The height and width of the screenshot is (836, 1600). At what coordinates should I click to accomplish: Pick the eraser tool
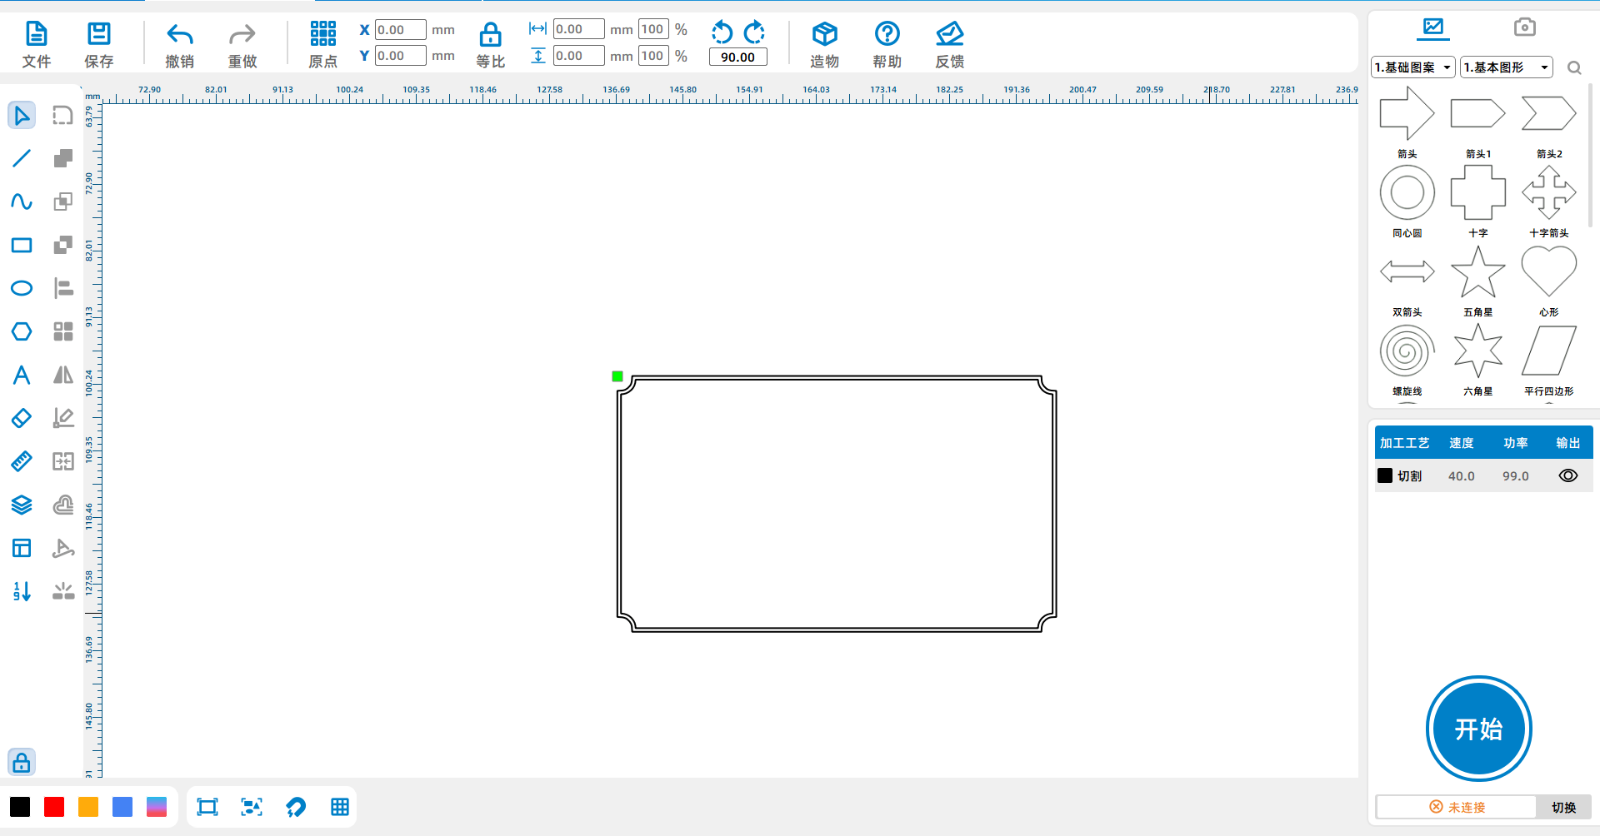(21, 418)
